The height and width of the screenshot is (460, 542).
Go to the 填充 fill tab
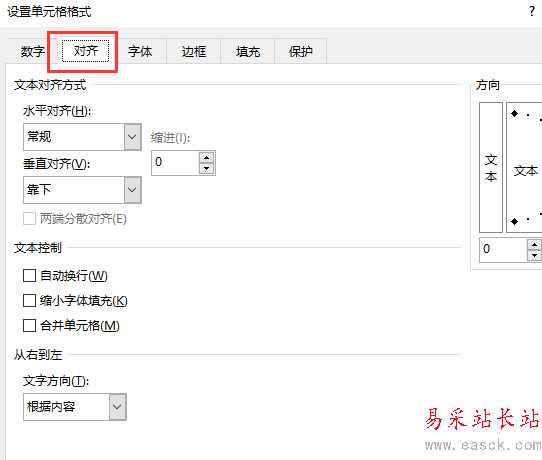tap(248, 51)
